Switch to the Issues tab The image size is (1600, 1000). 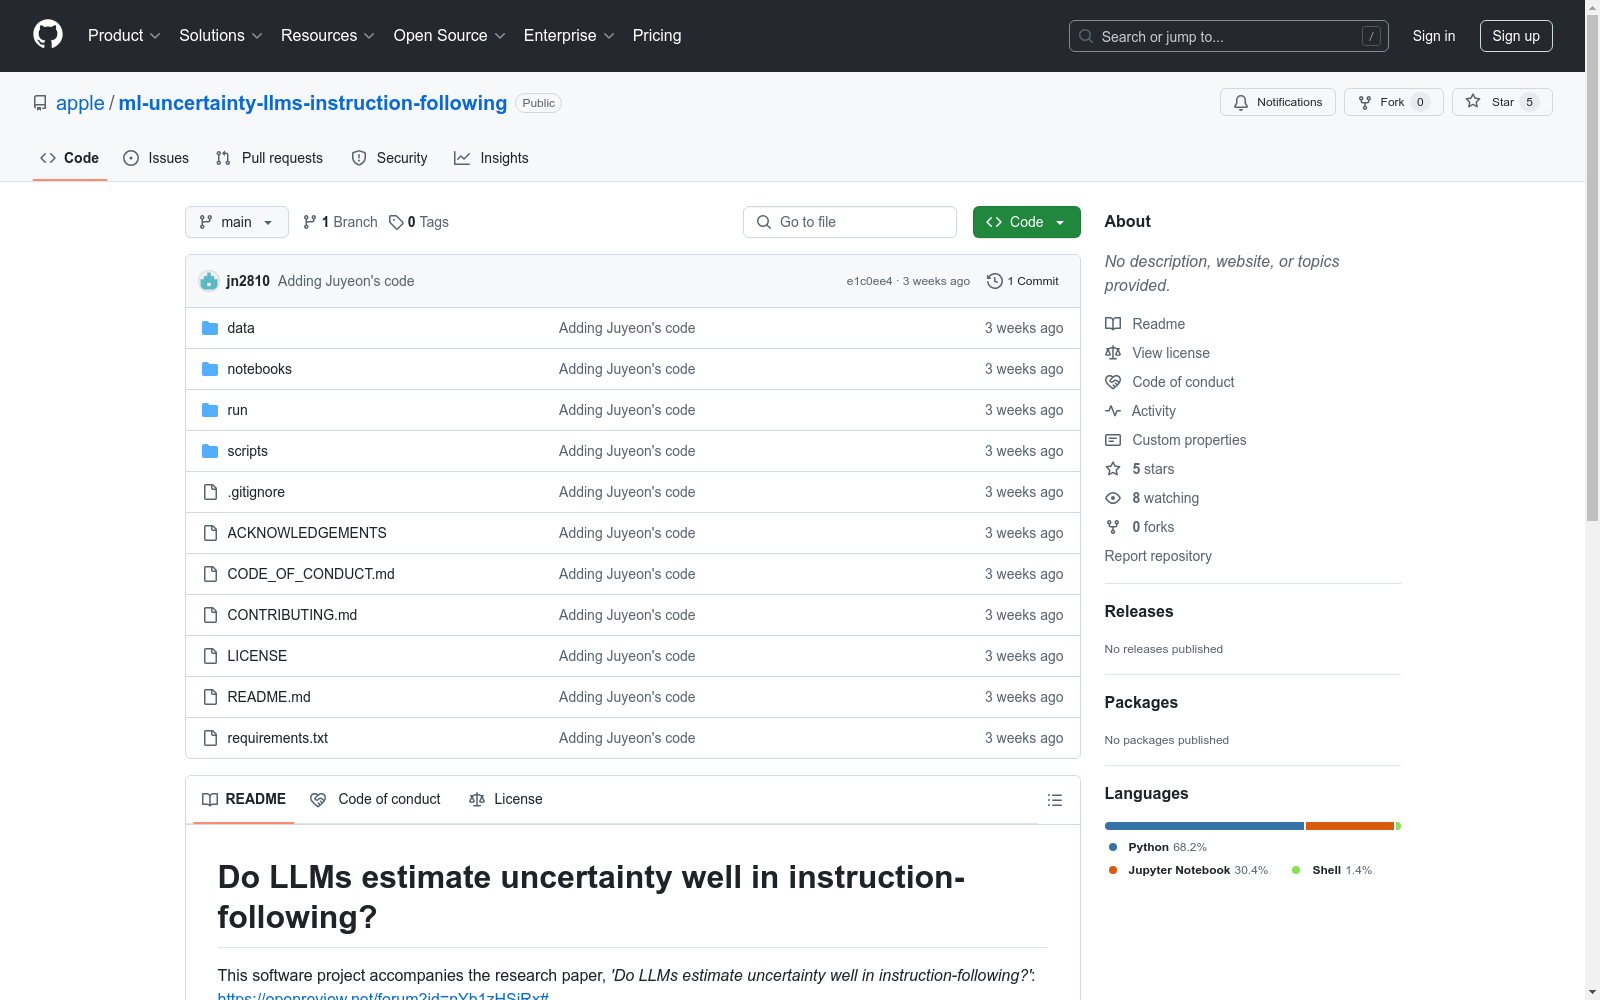156,158
